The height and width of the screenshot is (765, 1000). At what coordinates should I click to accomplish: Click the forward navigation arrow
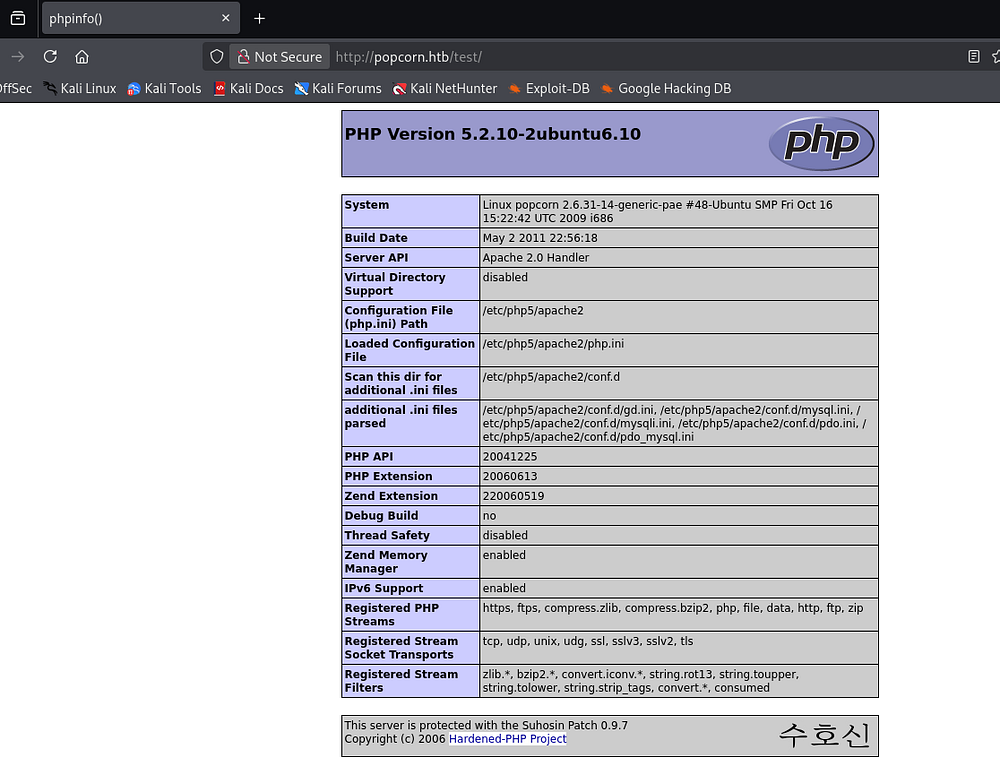(x=17, y=57)
